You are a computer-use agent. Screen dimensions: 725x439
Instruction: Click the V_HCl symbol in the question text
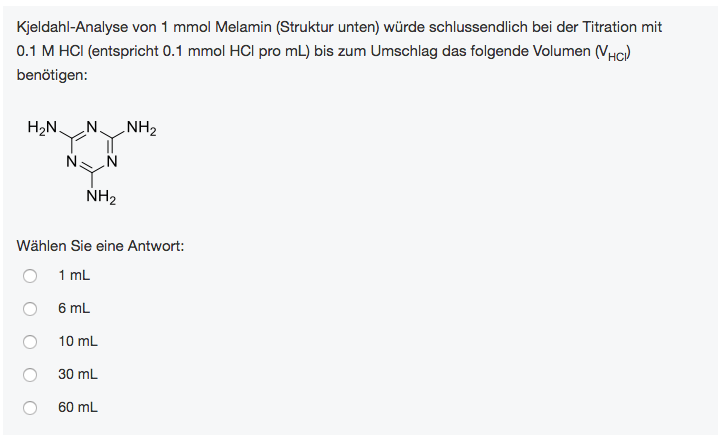point(613,52)
